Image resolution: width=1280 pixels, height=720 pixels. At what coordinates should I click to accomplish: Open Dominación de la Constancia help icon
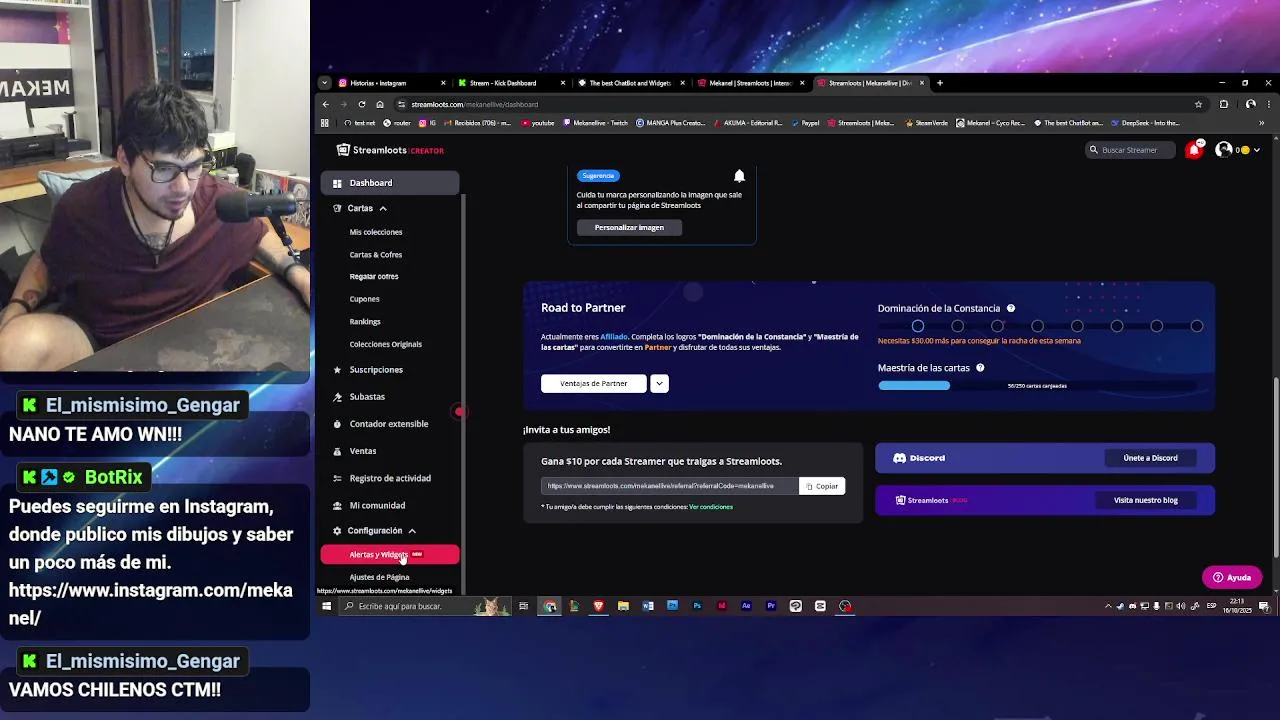click(x=1011, y=308)
